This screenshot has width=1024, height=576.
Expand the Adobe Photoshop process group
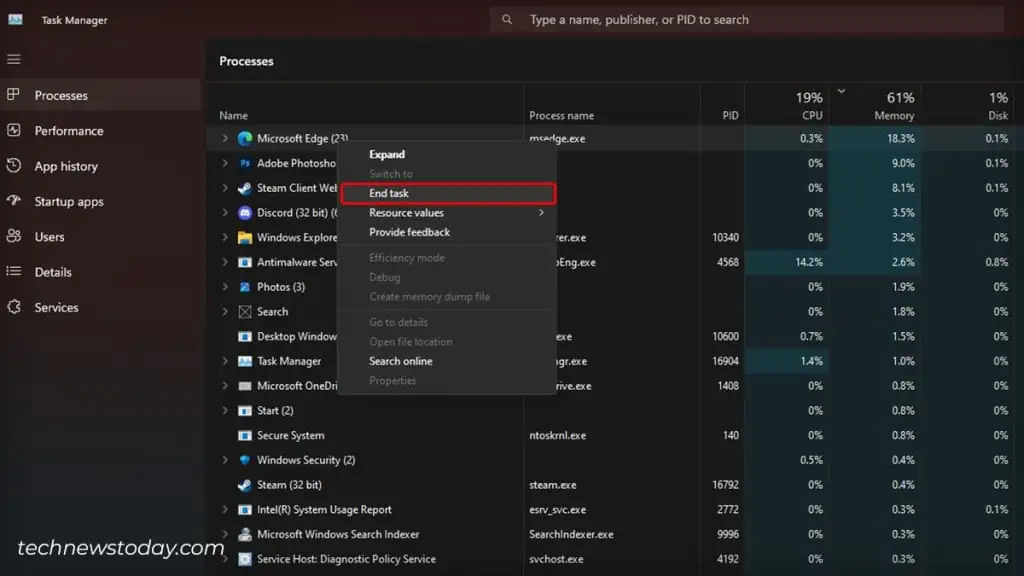(x=225, y=163)
